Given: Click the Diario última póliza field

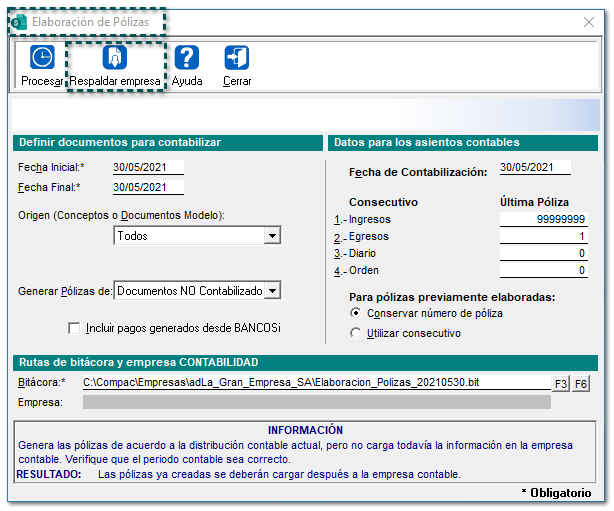Looking at the screenshot, I should [544, 253].
